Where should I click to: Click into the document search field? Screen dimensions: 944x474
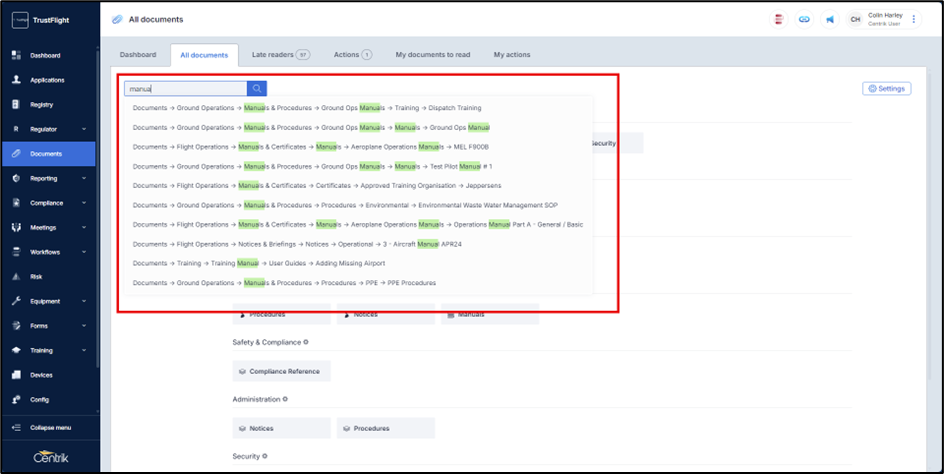185,88
